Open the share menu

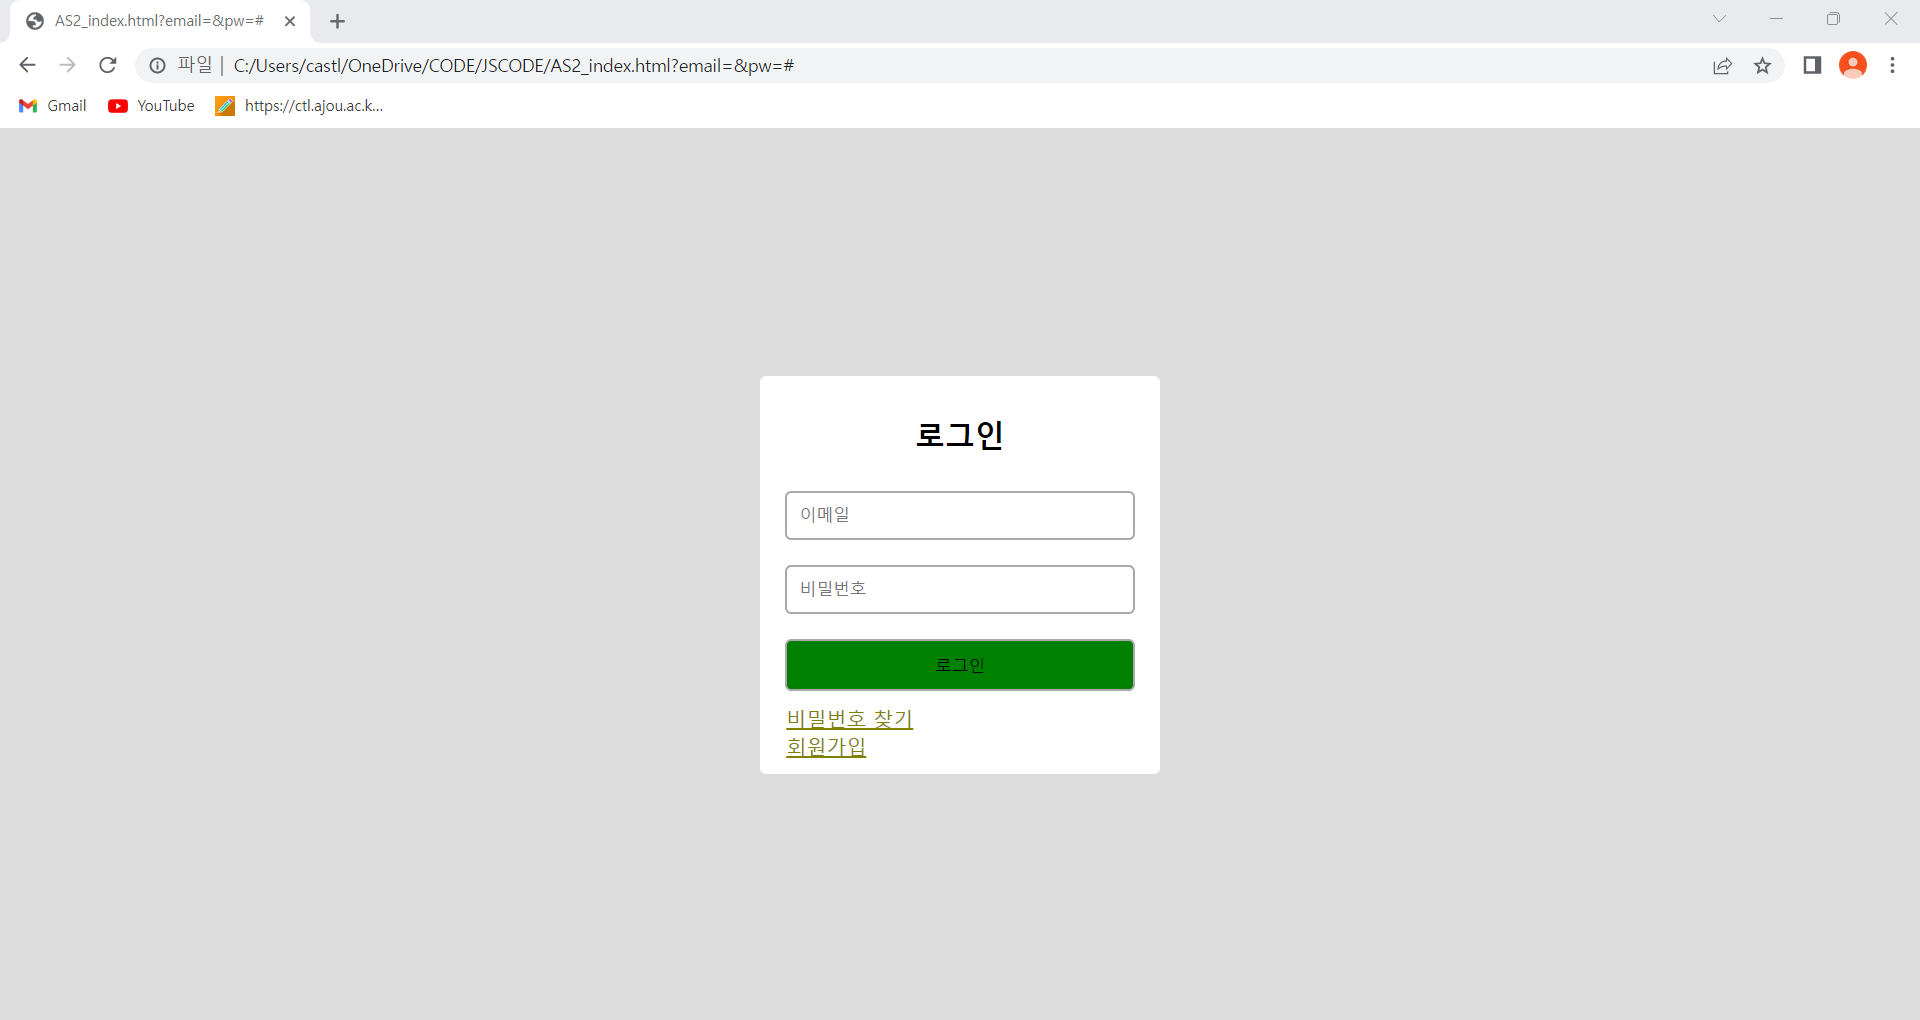point(1722,65)
